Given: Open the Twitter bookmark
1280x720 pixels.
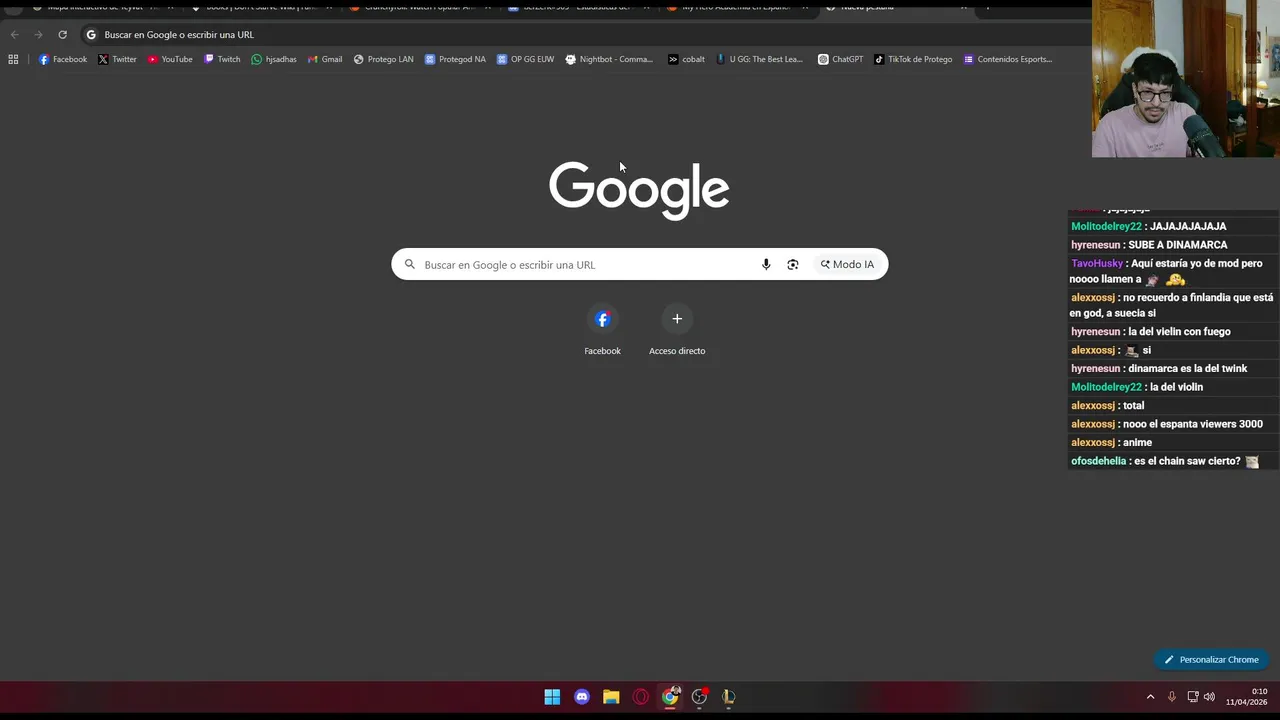Looking at the screenshot, I should 117,59.
